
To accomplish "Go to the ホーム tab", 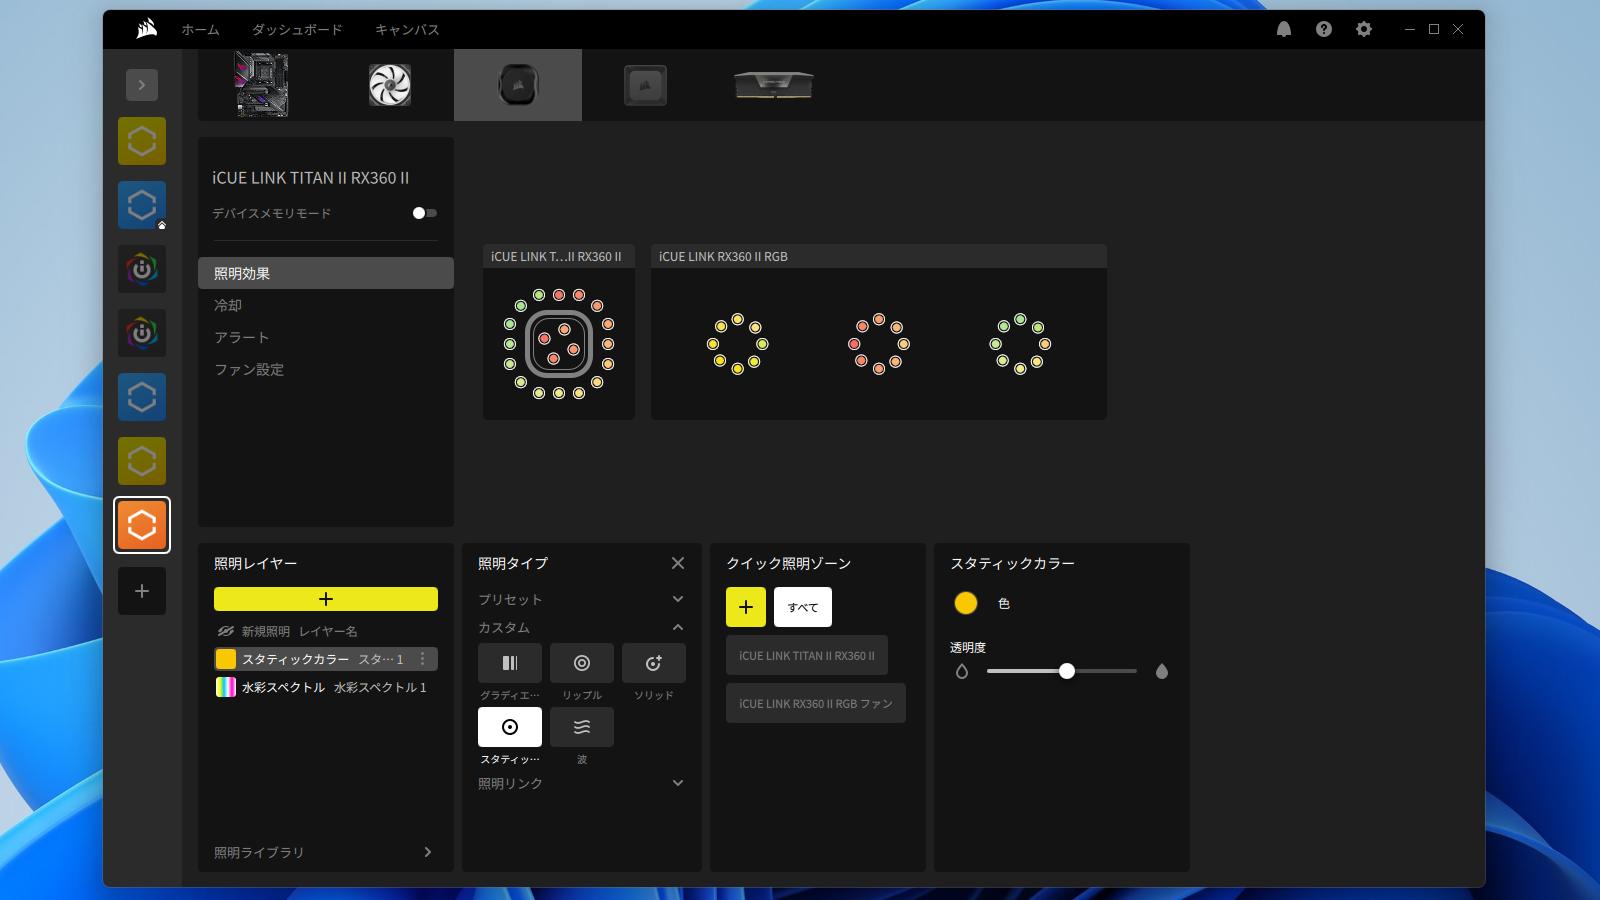I will (200, 30).
